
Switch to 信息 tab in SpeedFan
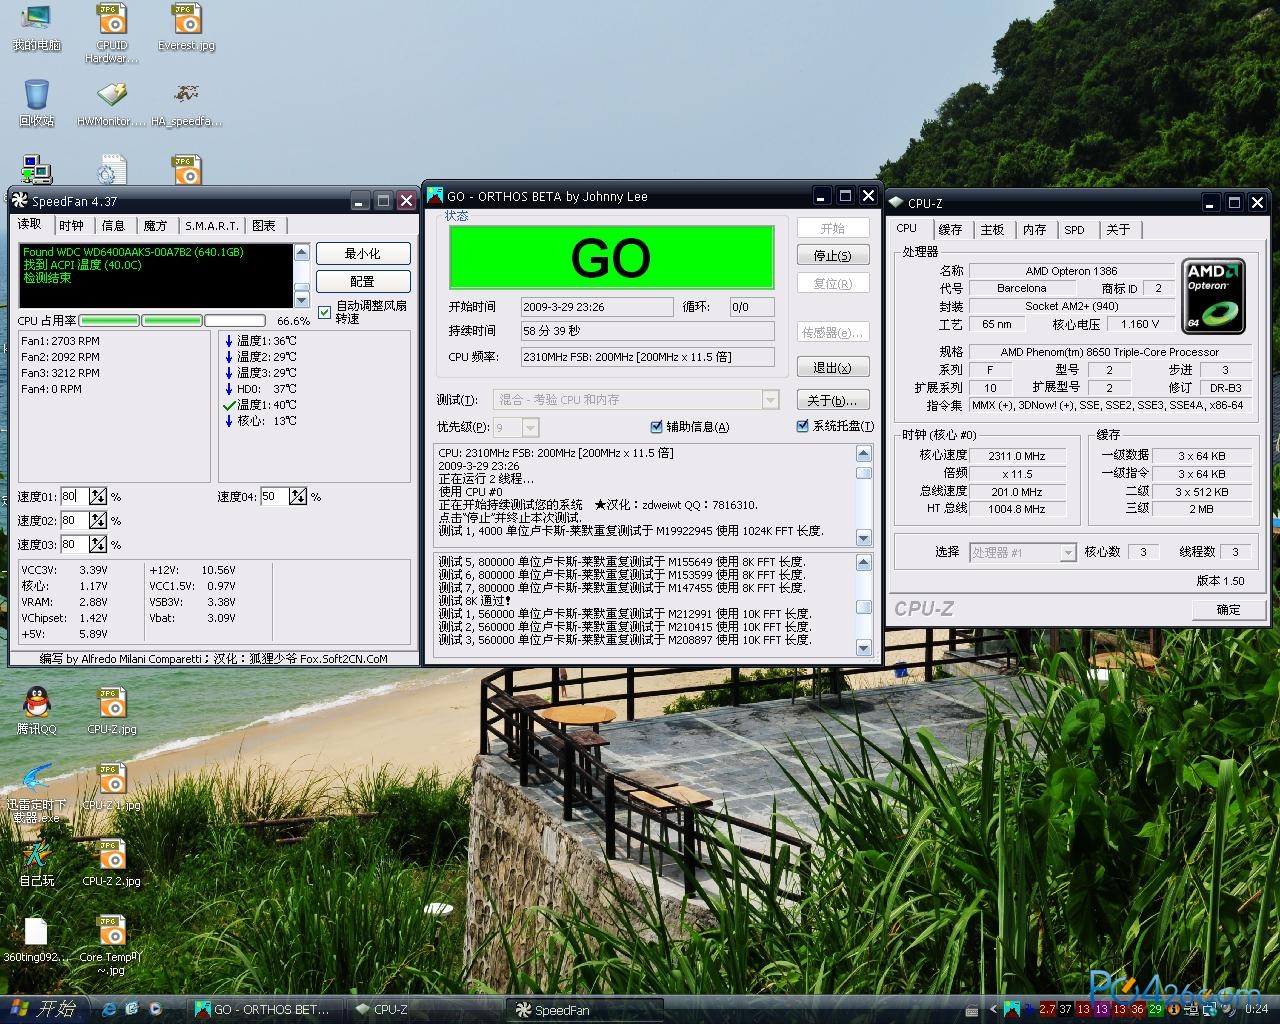[x=114, y=226]
